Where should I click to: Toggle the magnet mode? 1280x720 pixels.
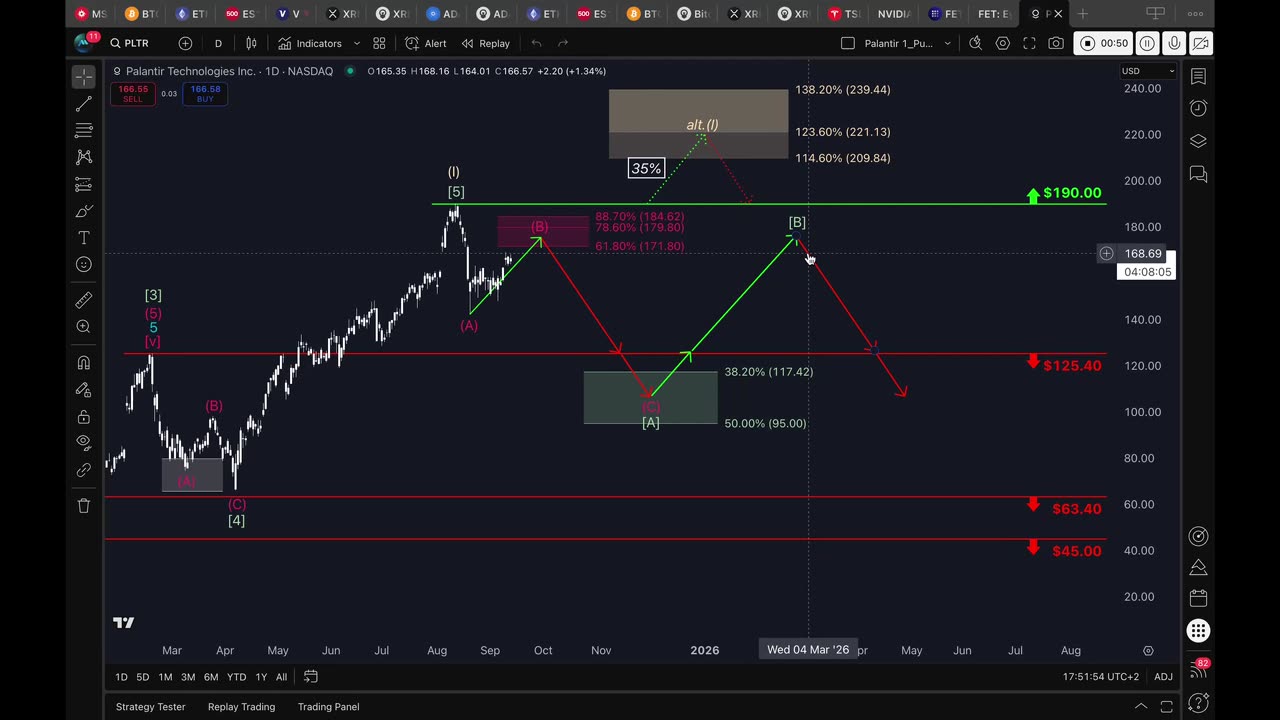click(84, 363)
